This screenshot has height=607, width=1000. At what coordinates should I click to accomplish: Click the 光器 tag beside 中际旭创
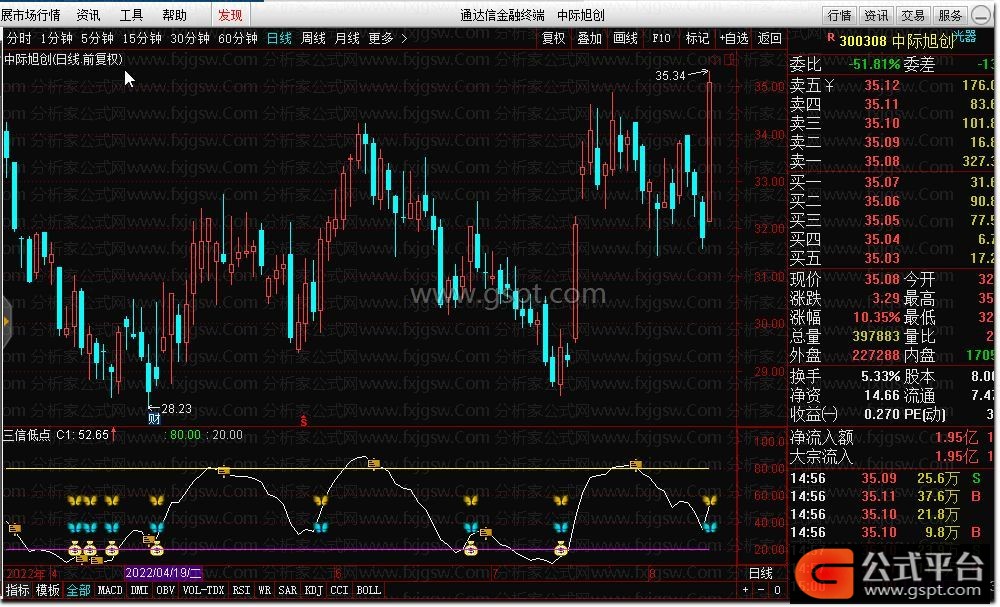(x=964, y=36)
